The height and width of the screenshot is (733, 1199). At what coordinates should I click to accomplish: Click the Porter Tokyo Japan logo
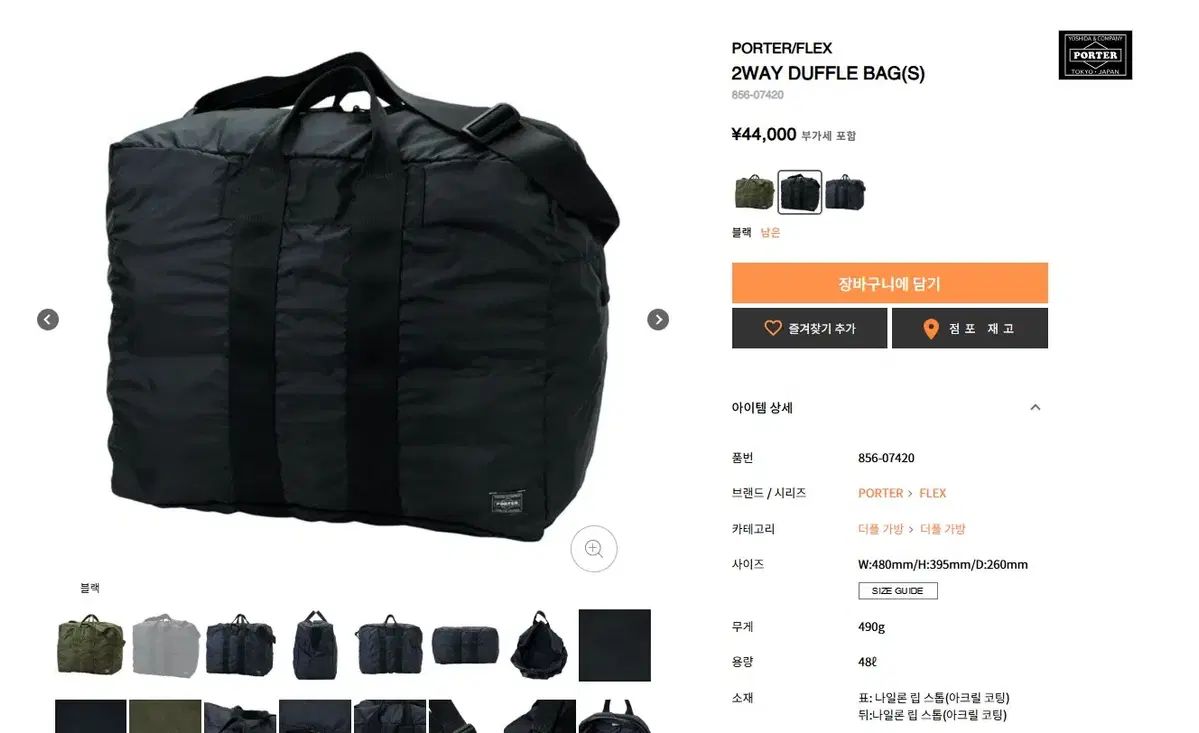coord(1095,55)
